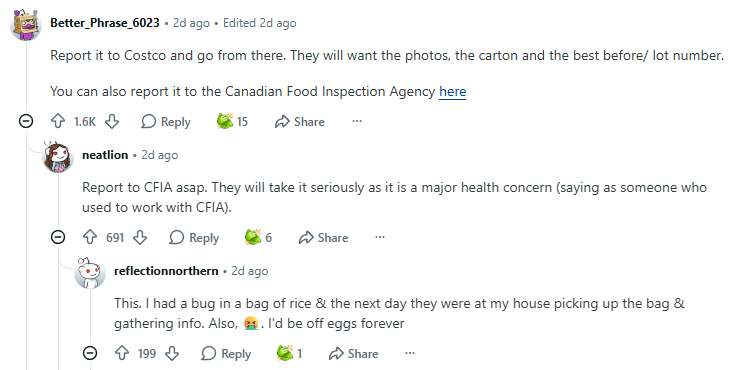Collapse reflectionnorthern's comment thread

[90, 353]
